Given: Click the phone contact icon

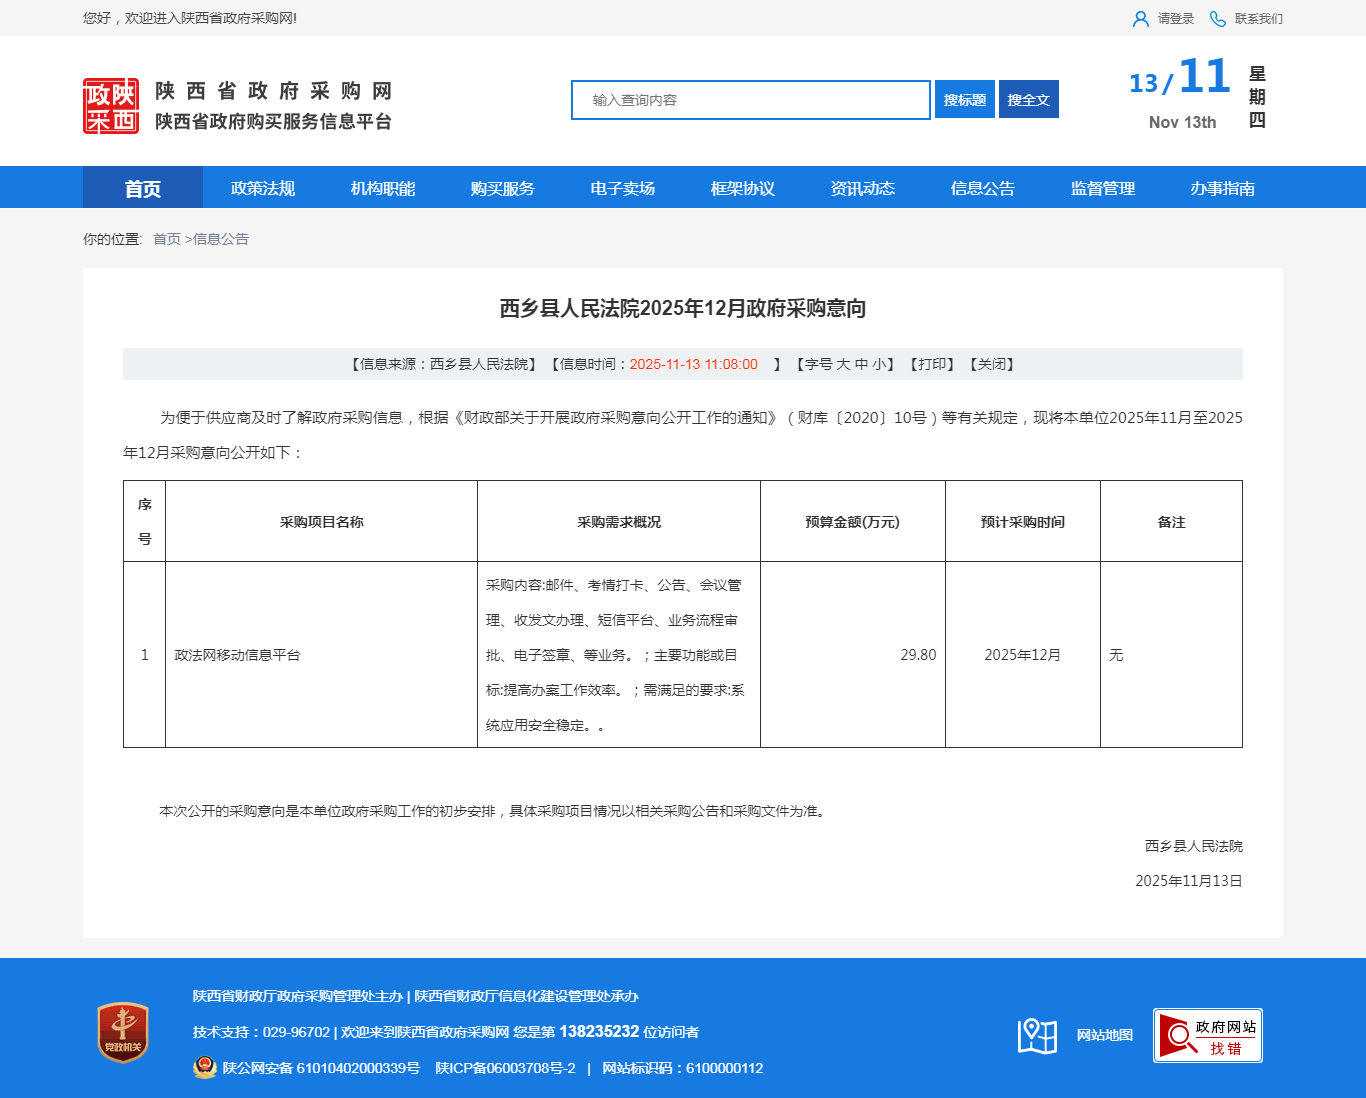Looking at the screenshot, I should pyautogui.click(x=1217, y=19).
